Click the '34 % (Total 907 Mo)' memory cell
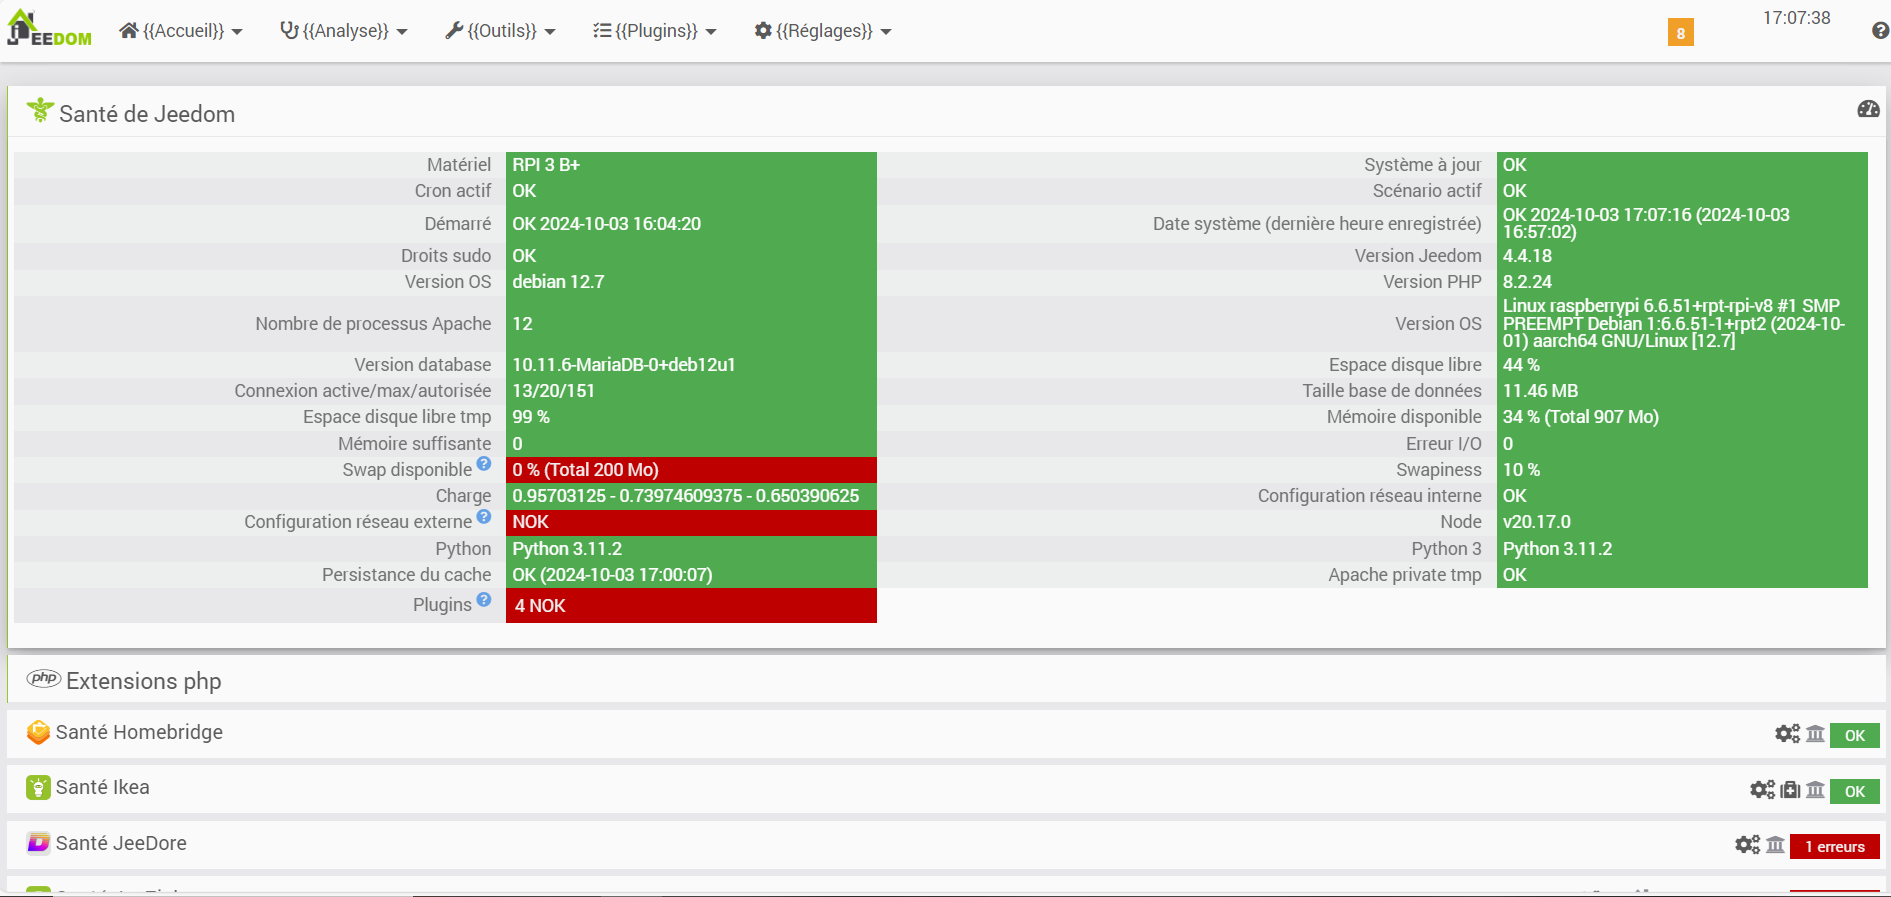 coord(1682,417)
